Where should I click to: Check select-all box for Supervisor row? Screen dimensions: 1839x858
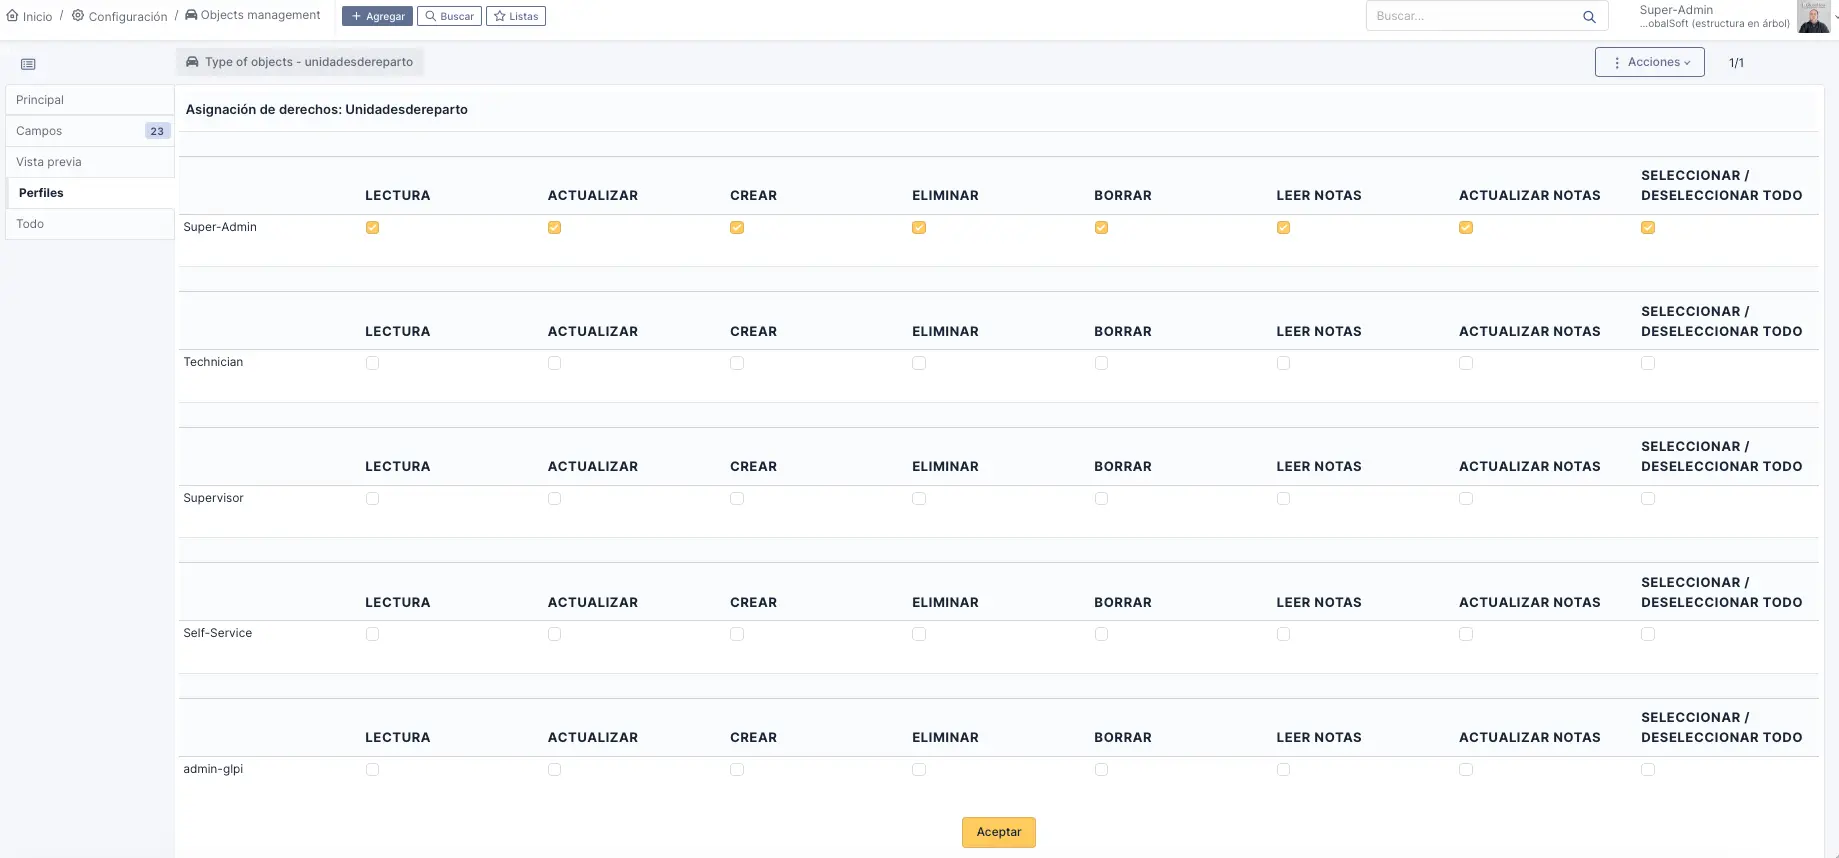(x=1648, y=499)
